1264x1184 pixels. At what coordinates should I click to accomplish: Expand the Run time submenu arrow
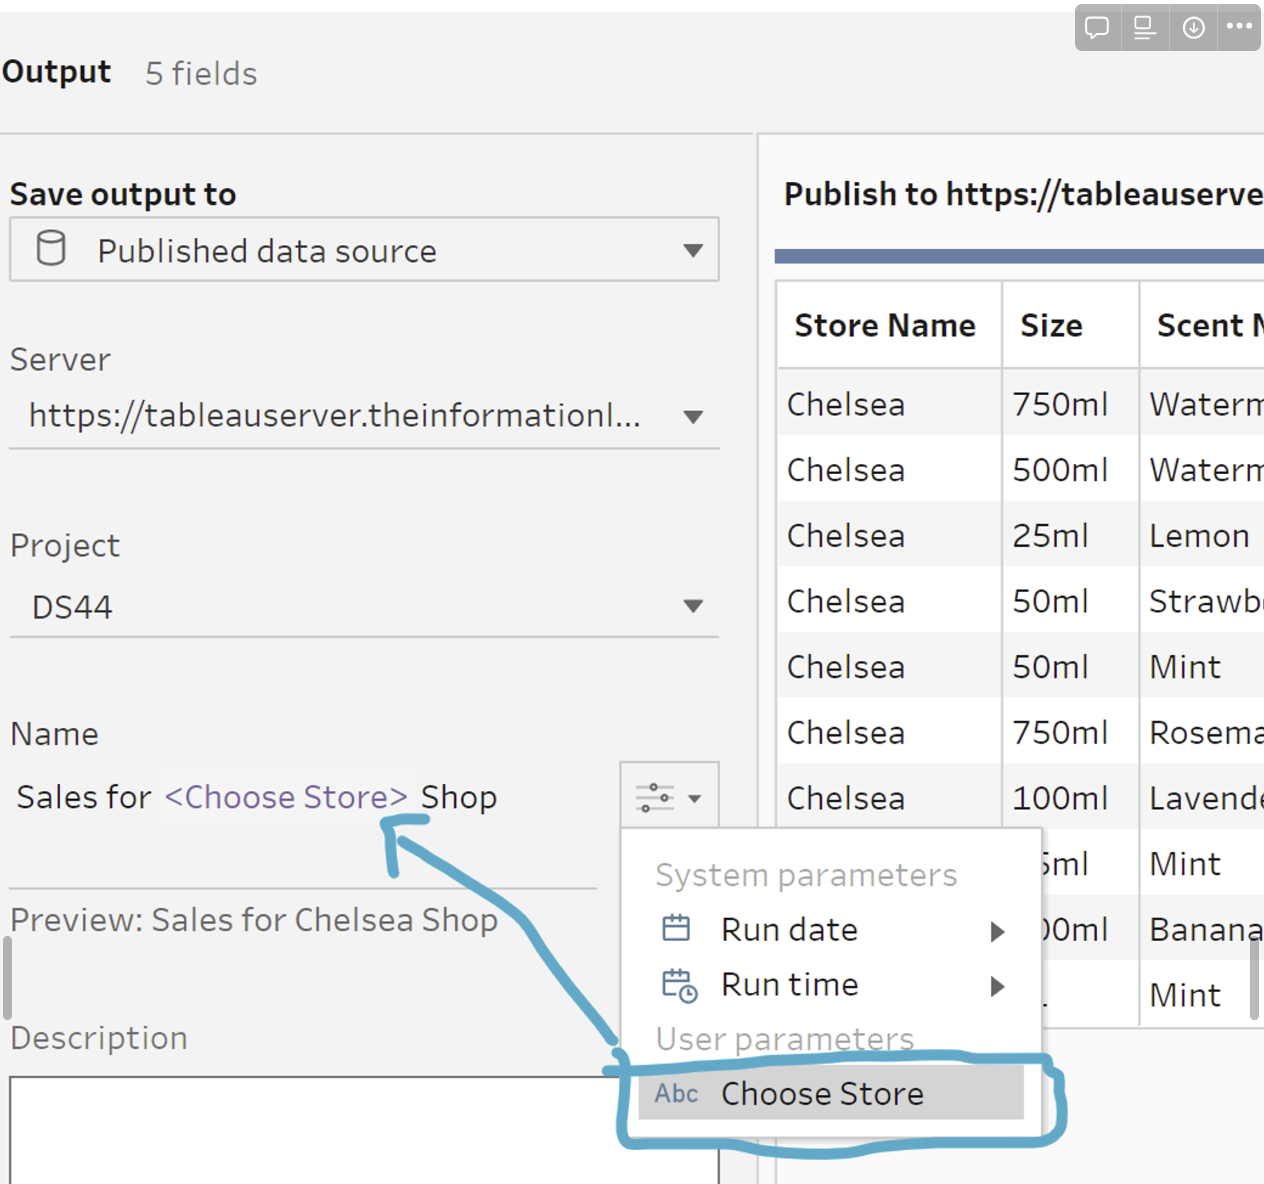point(997,986)
